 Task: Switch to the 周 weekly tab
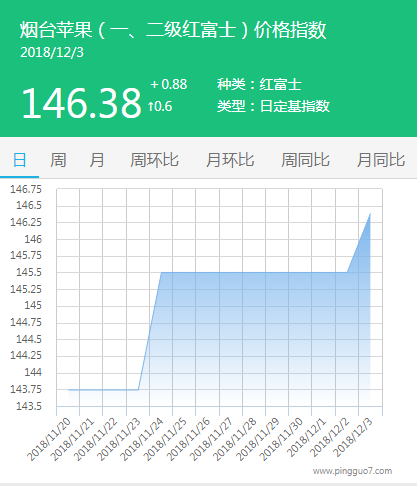tap(58, 160)
